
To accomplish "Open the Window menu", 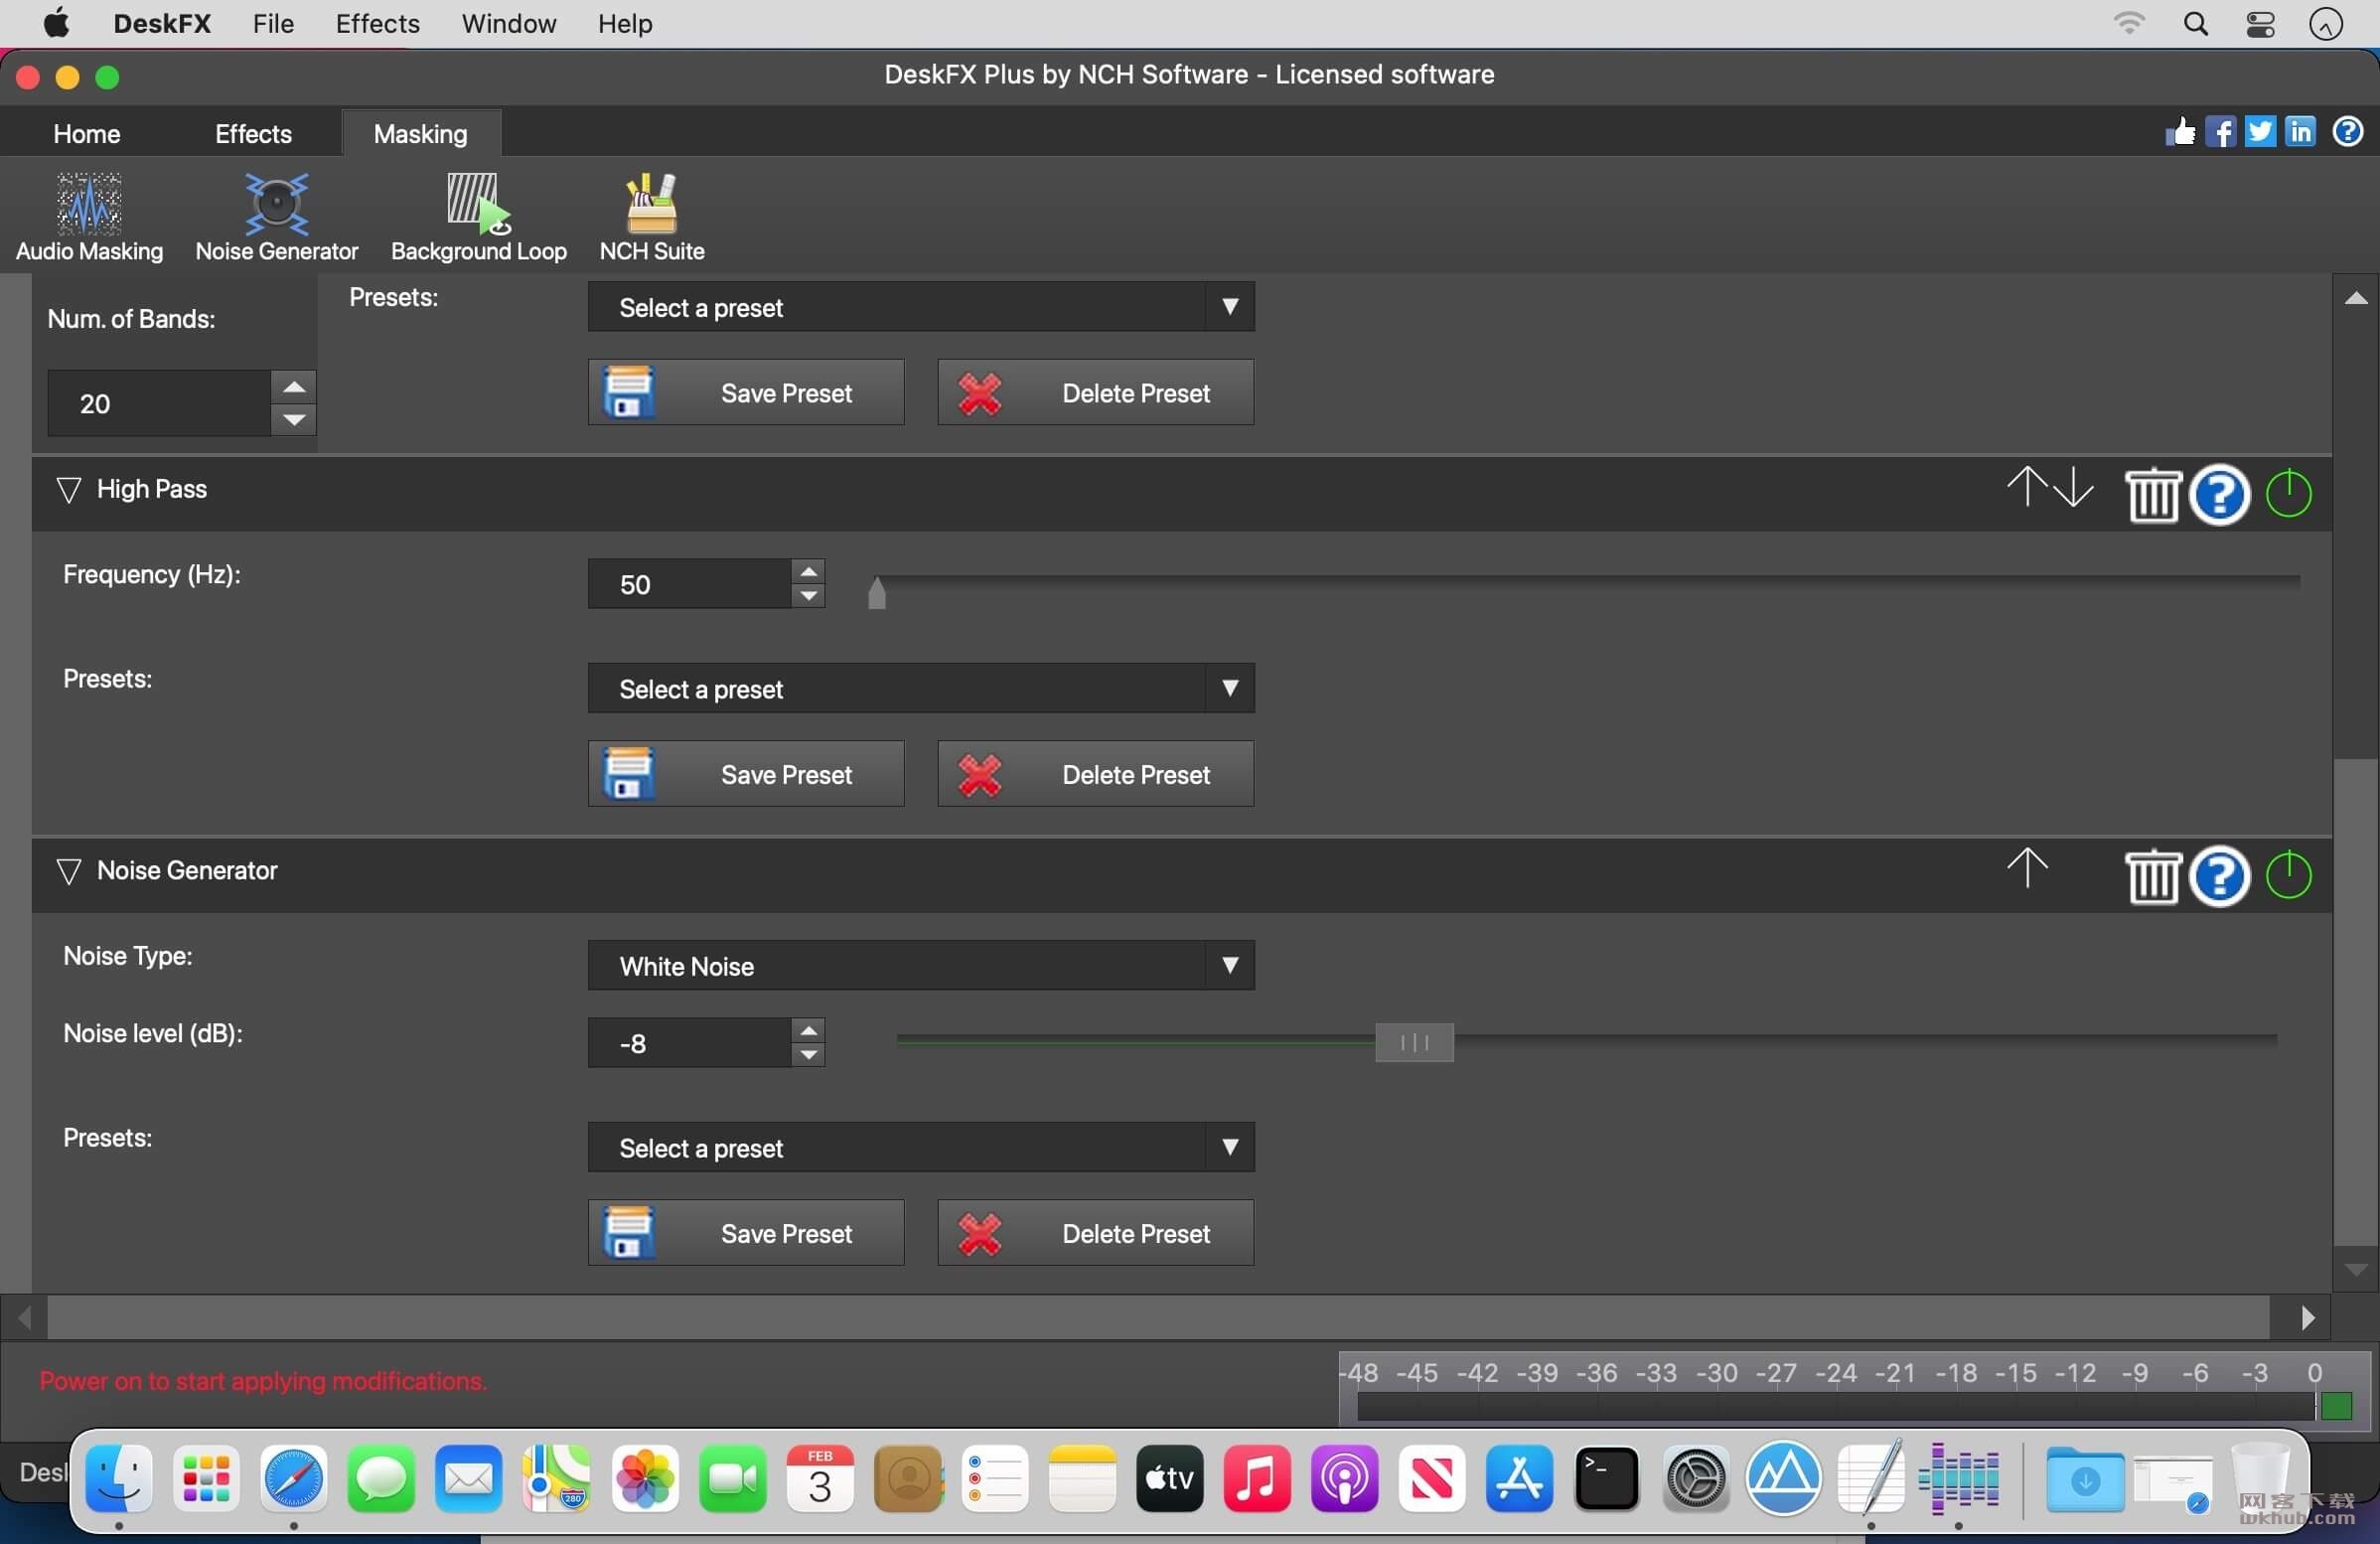I will [x=508, y=23].
